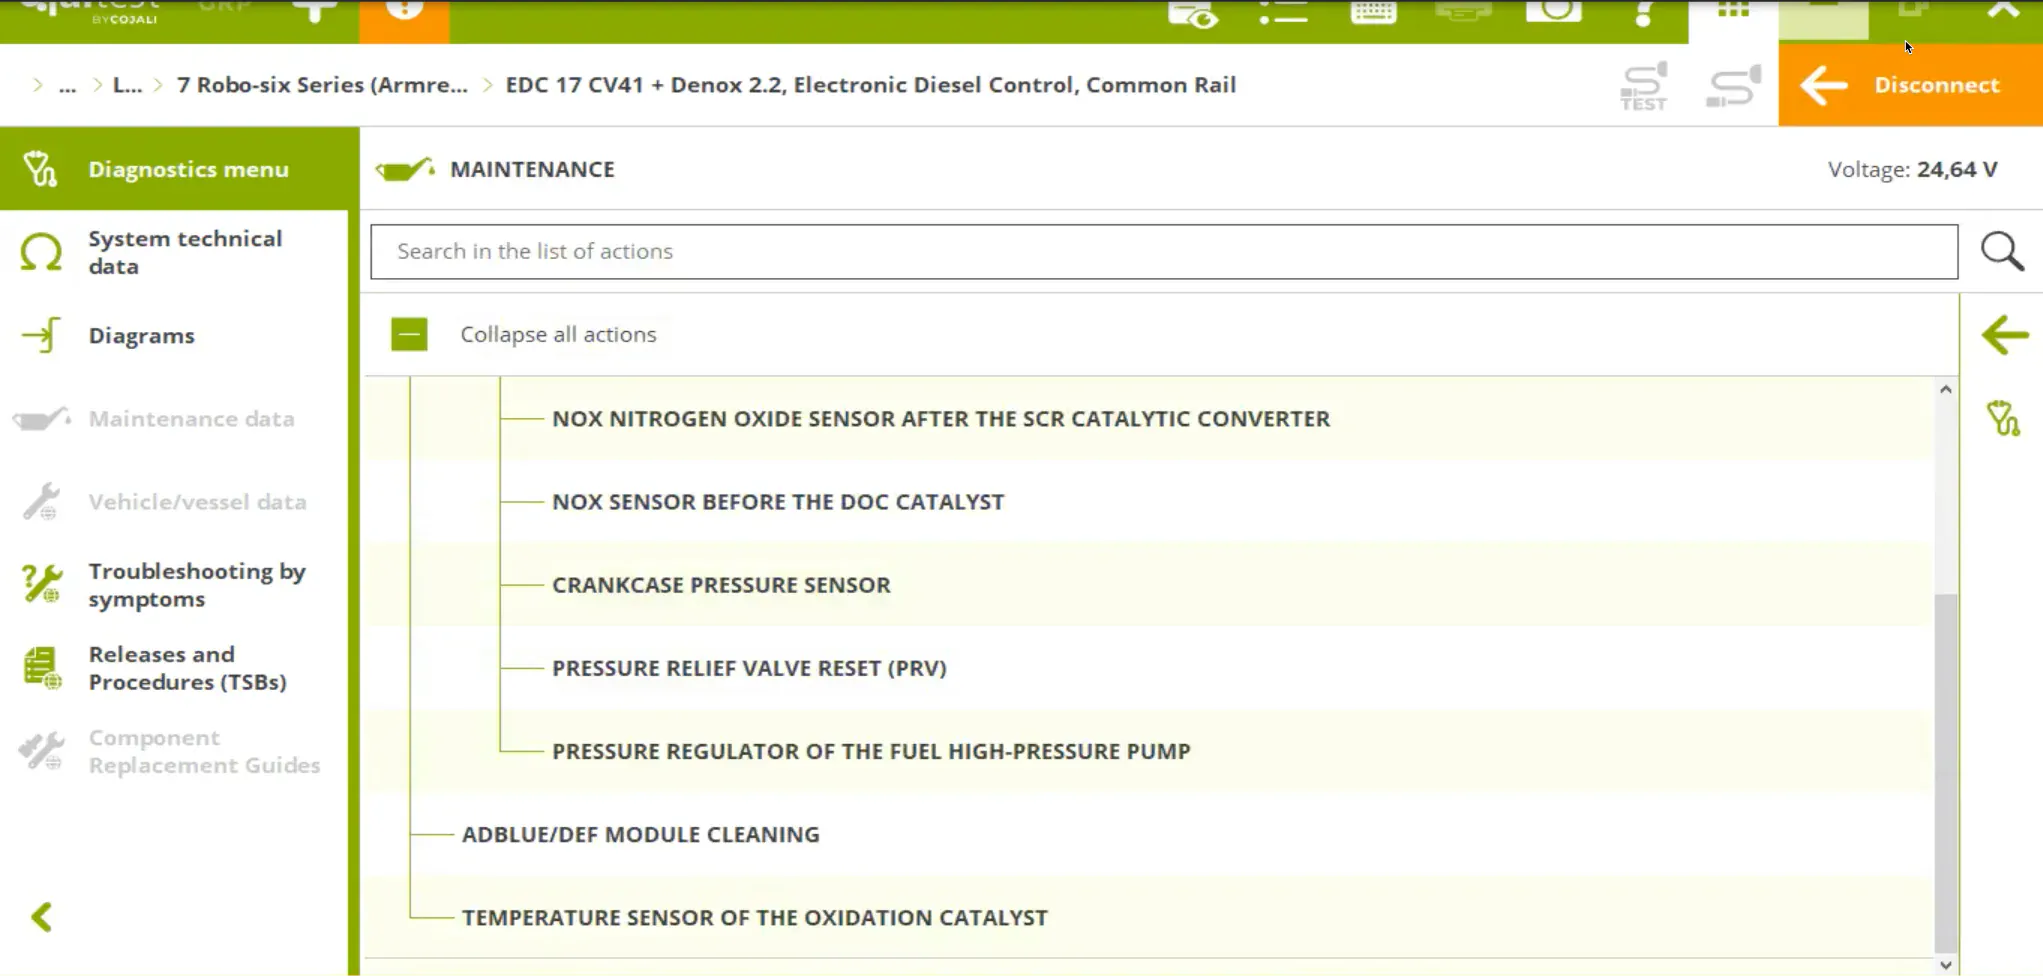Open the on-screen keyboard icon
Viewport: 2043px width, 976px height.
[x=1373, y=12]
